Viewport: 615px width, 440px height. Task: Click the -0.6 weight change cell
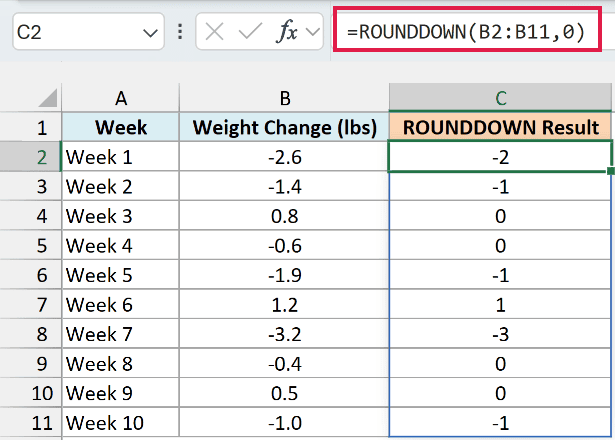pos(284,245)
